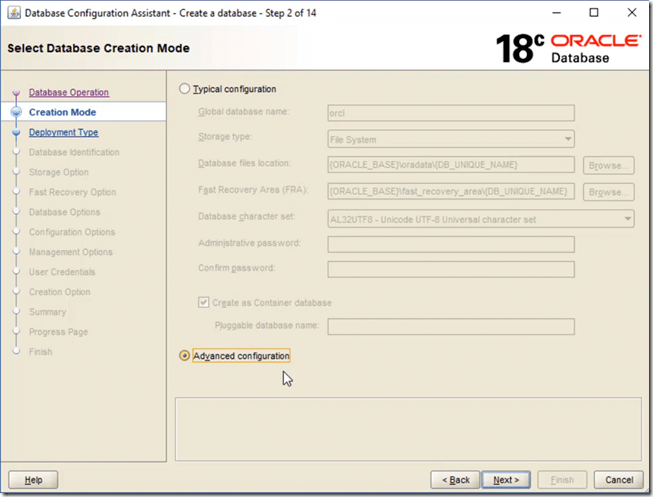Click the Database Operation step bullet icon
Viewport: 653px width, 497px height.
click(15, 93)
